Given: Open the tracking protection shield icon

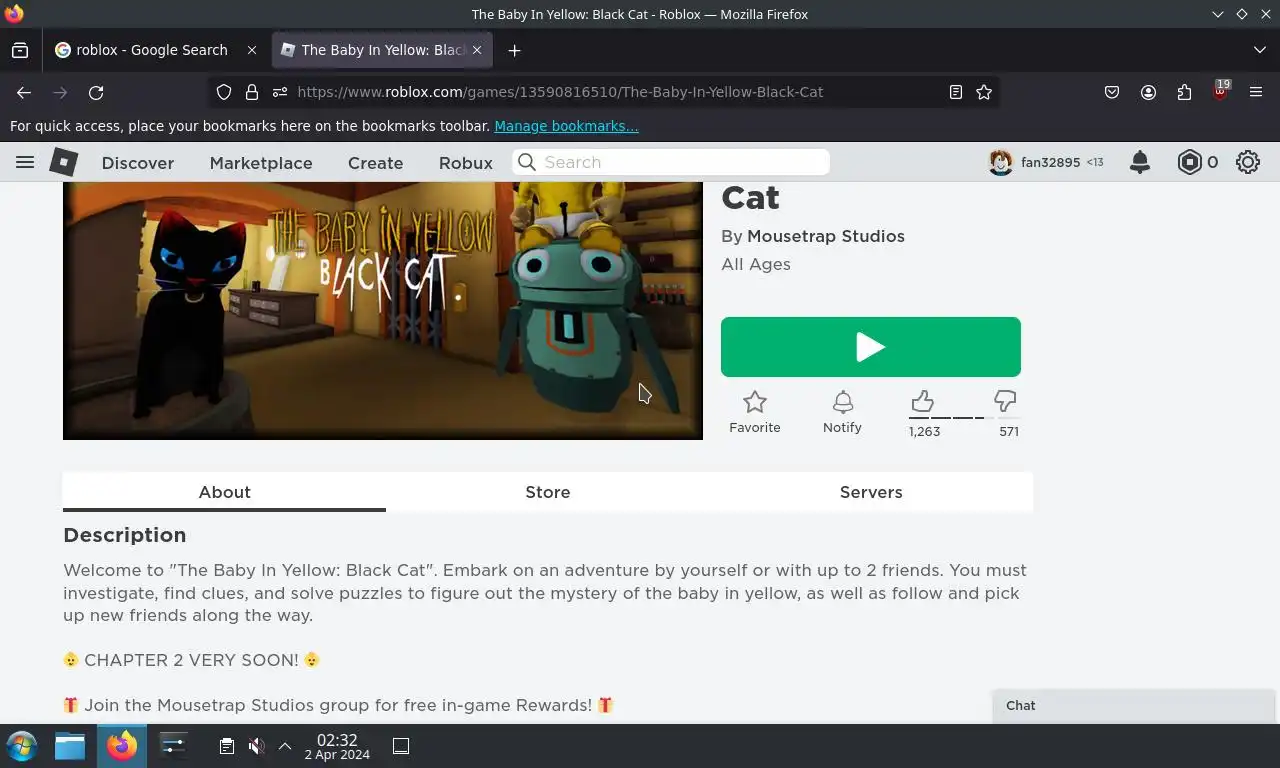Looking at the screenshot, I should click(x=224, y=92).
